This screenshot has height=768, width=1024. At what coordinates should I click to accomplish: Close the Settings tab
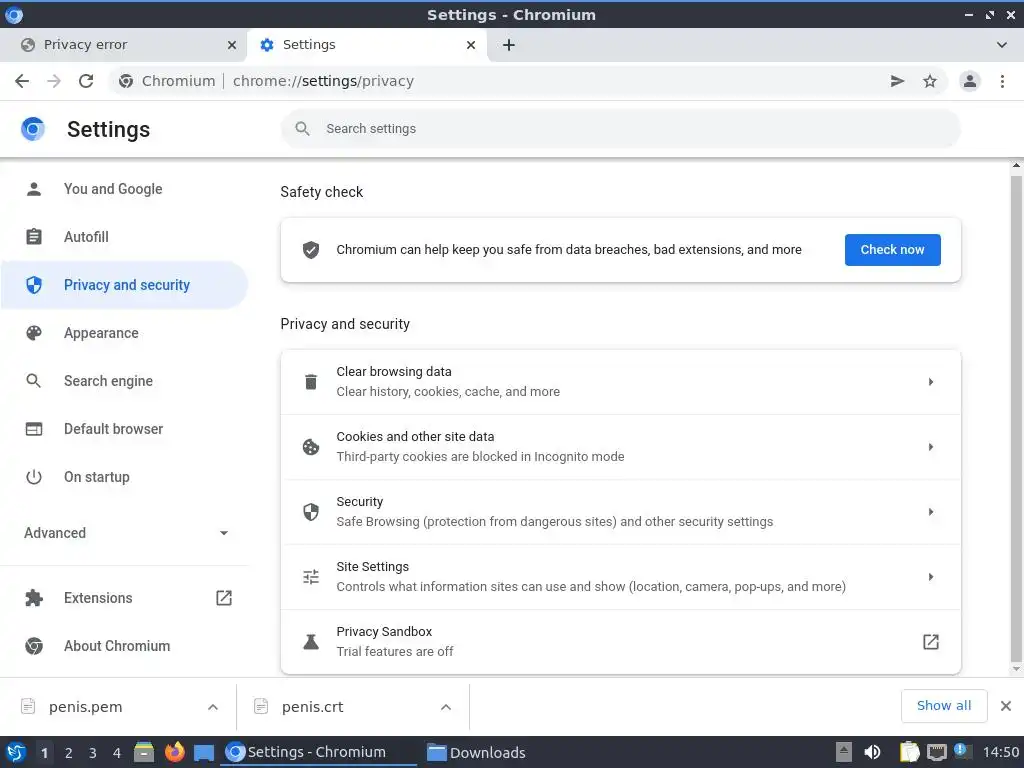471,45
